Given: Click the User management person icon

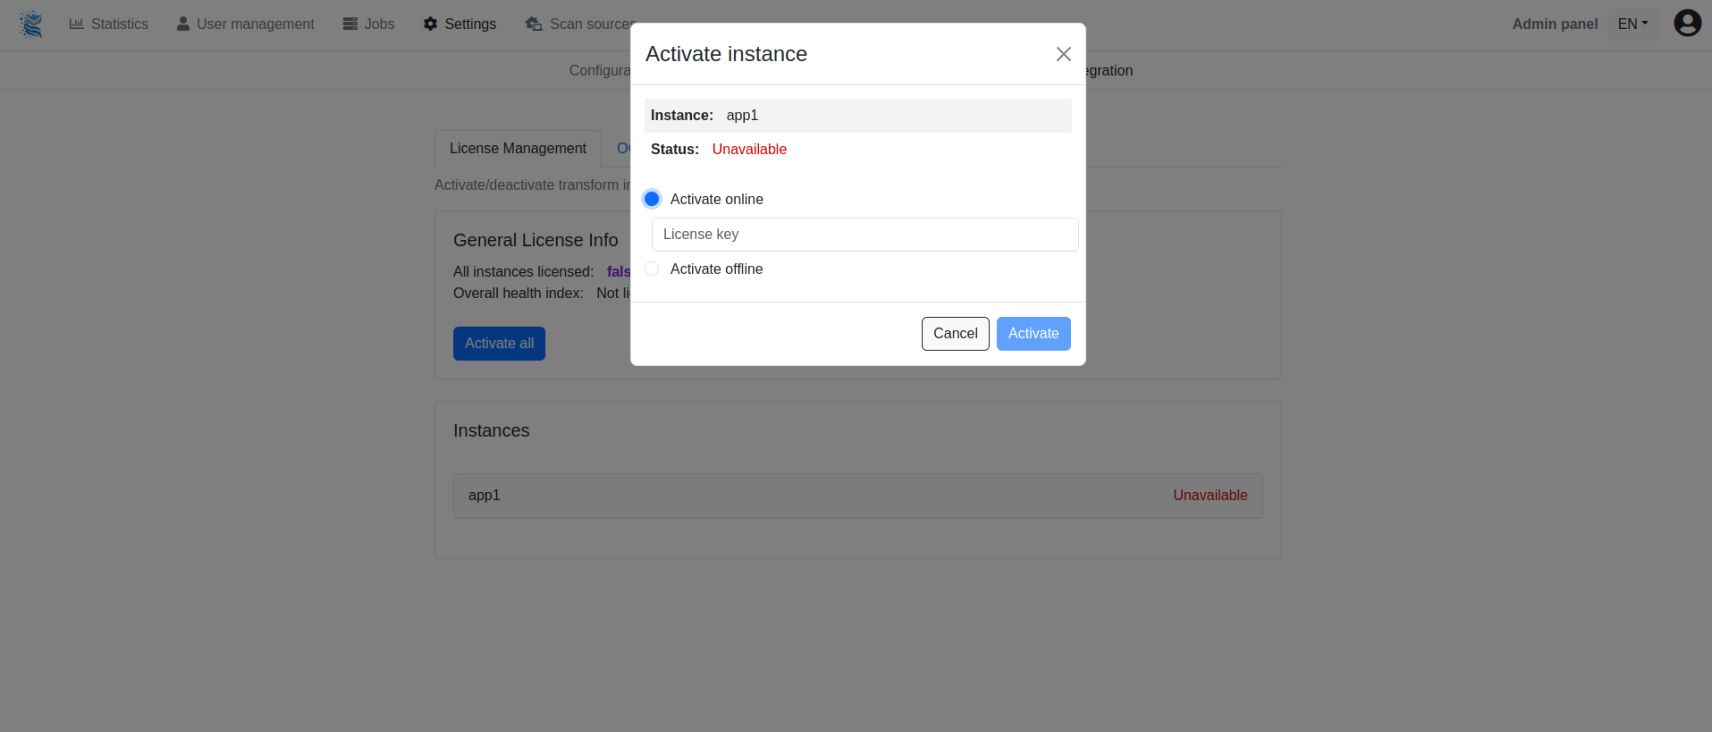Looking at the screenshot, I should (x=183, y=24).
